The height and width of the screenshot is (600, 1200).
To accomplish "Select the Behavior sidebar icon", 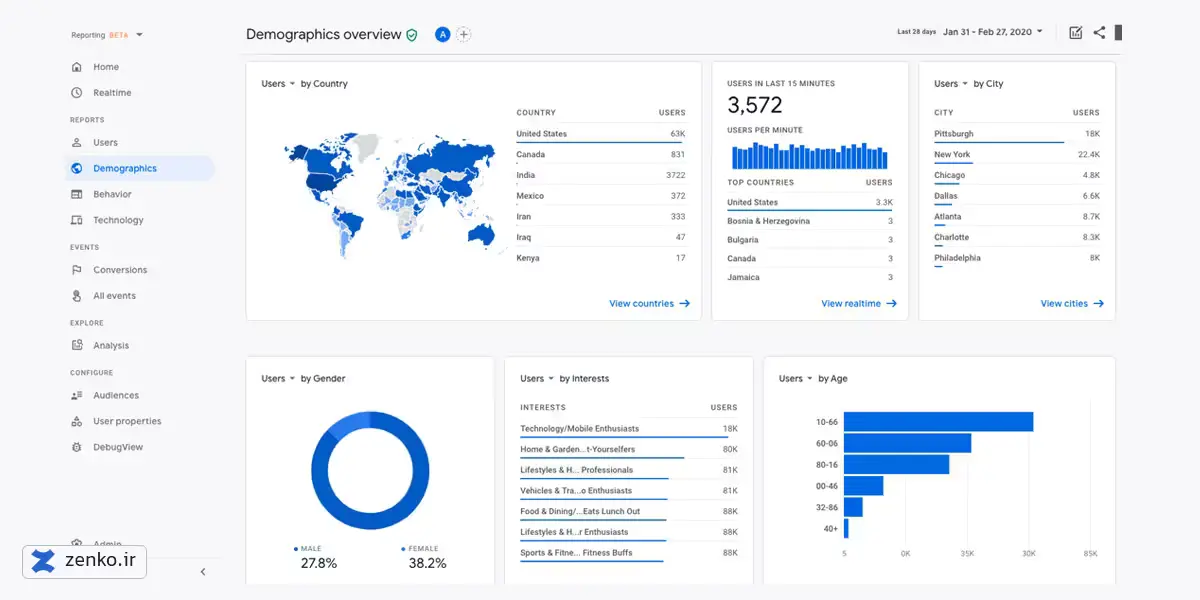I will 77,194.
